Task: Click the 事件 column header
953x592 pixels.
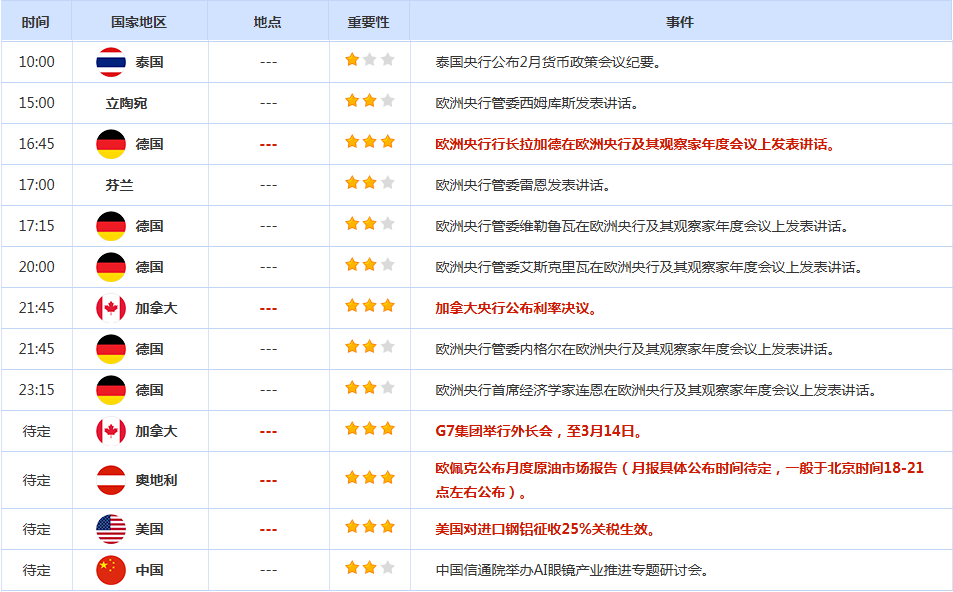Action: [680, 21]
